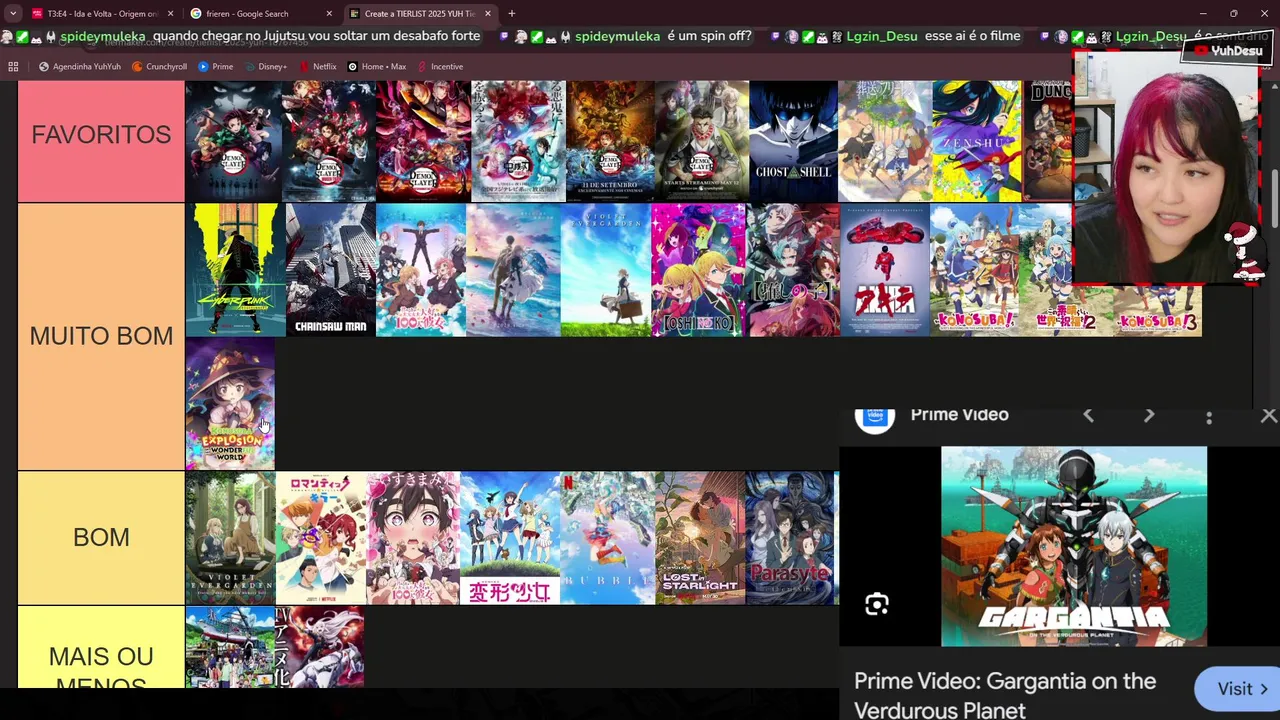Image resolution: width=1280 pixels, height=720 pixels.
Task: Select the Explosion on Wonderful World poster
Action: (x=230, y=404)
